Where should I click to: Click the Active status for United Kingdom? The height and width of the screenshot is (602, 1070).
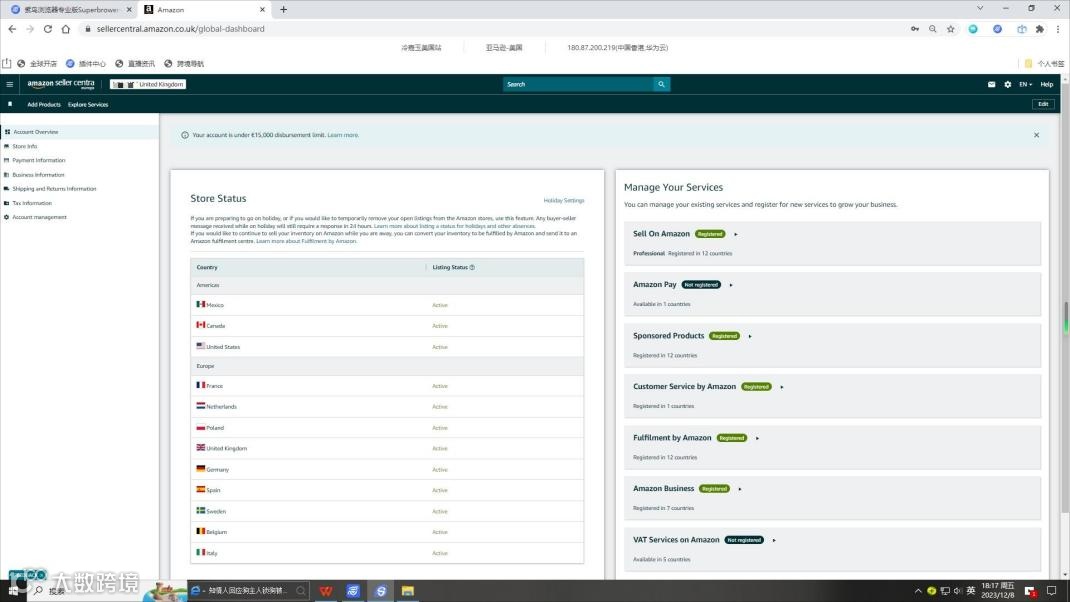click(439, 448)
